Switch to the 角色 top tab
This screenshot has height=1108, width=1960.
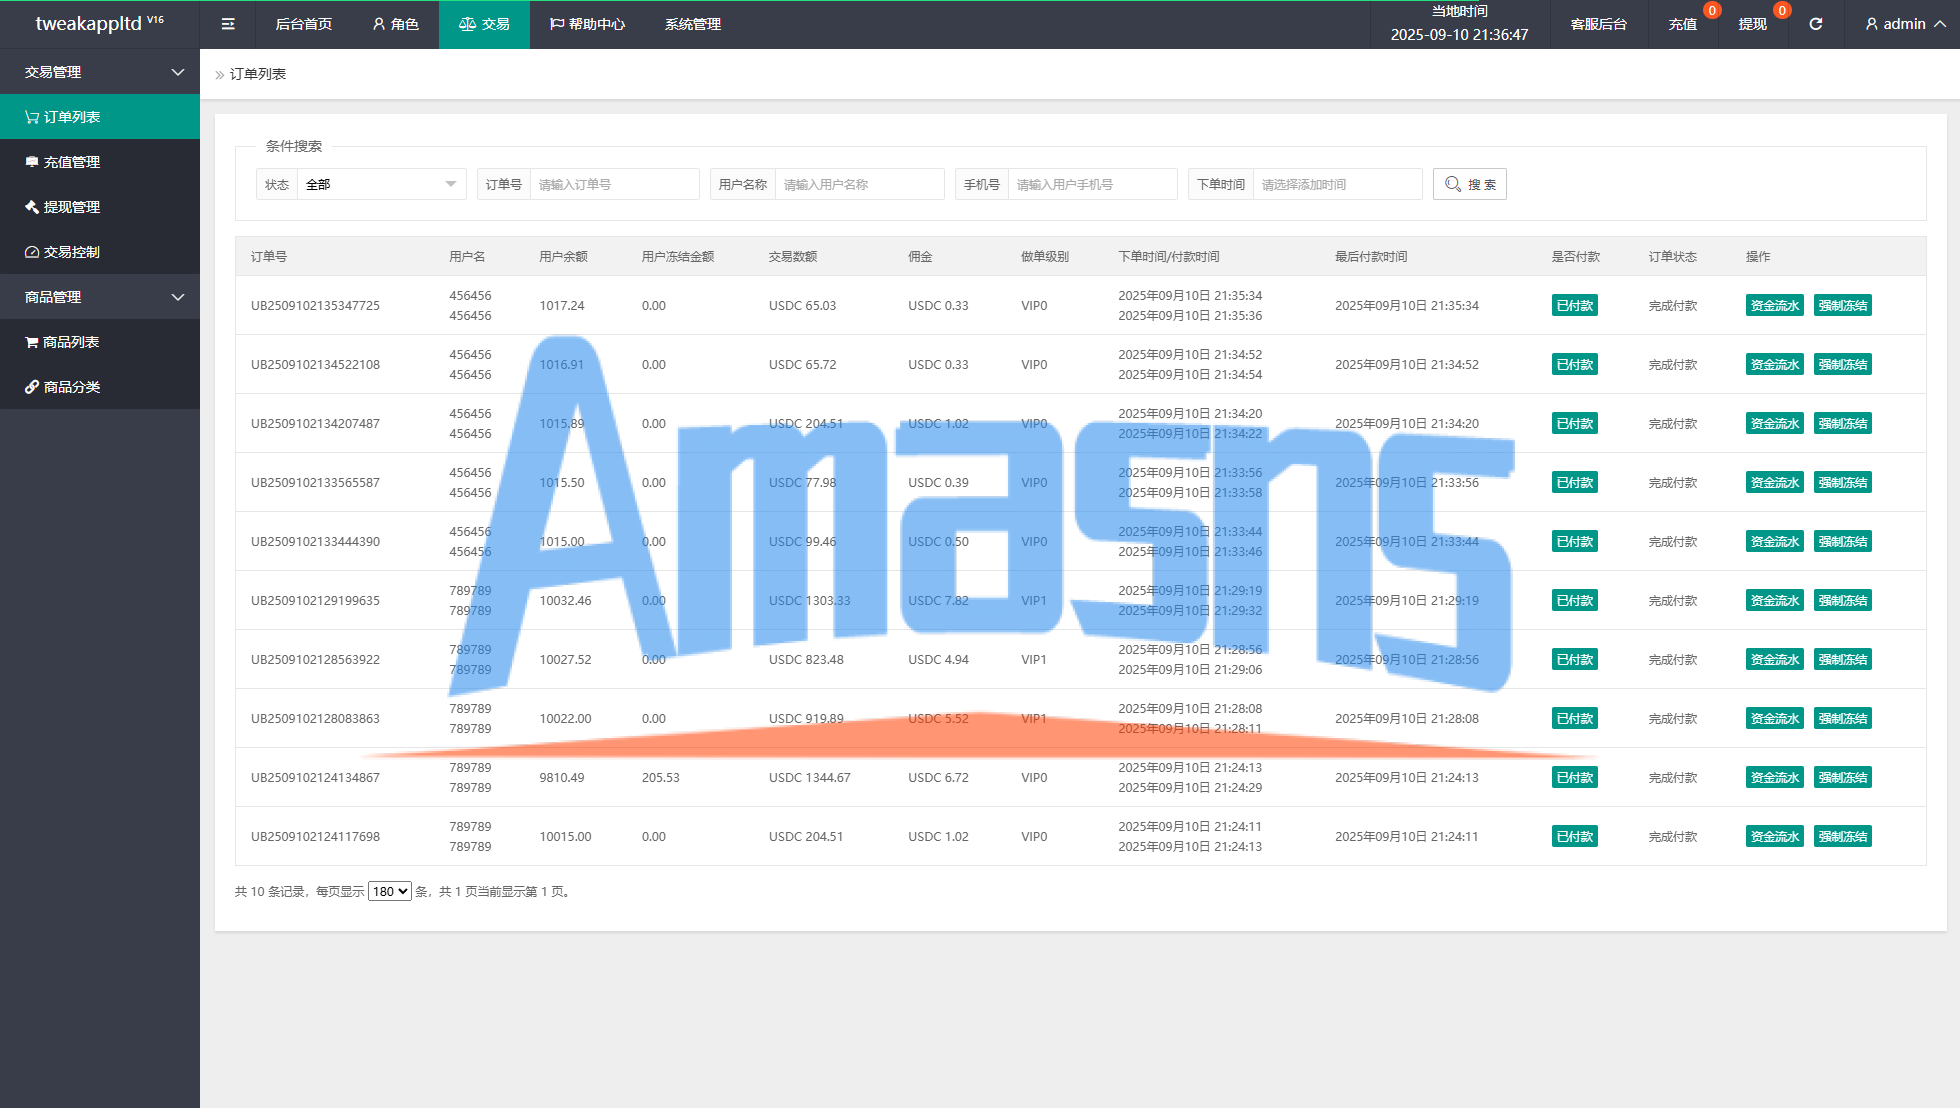point(395,24)
